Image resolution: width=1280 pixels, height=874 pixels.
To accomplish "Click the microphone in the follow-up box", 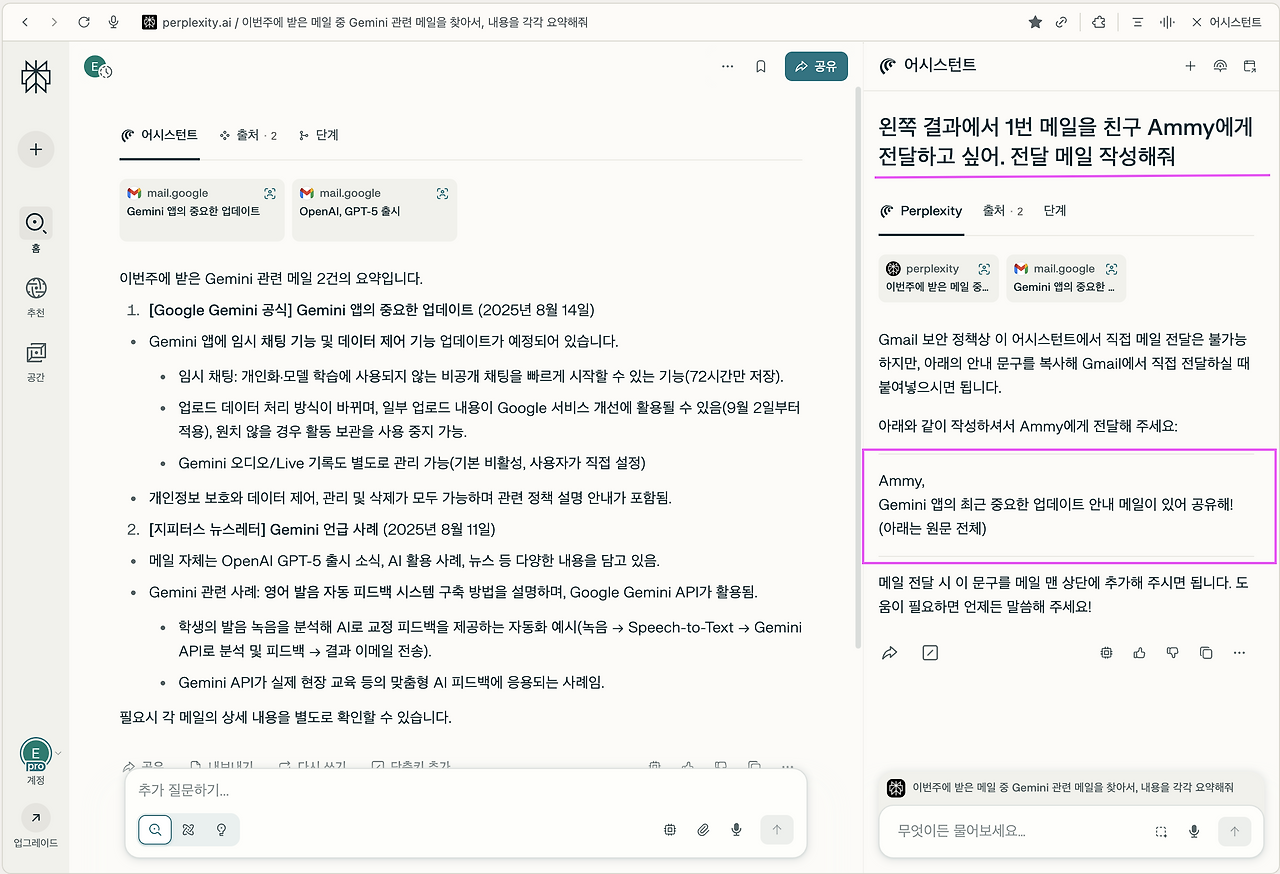I will (x=737, y=829).
